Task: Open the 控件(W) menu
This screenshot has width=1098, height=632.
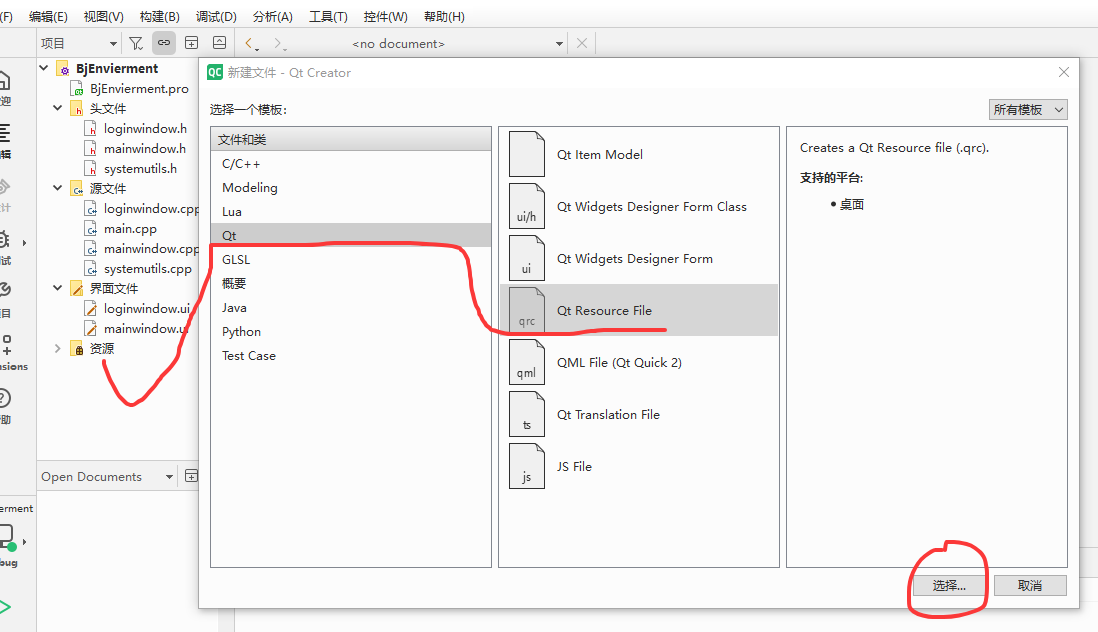Action: [x=385, y=16]
